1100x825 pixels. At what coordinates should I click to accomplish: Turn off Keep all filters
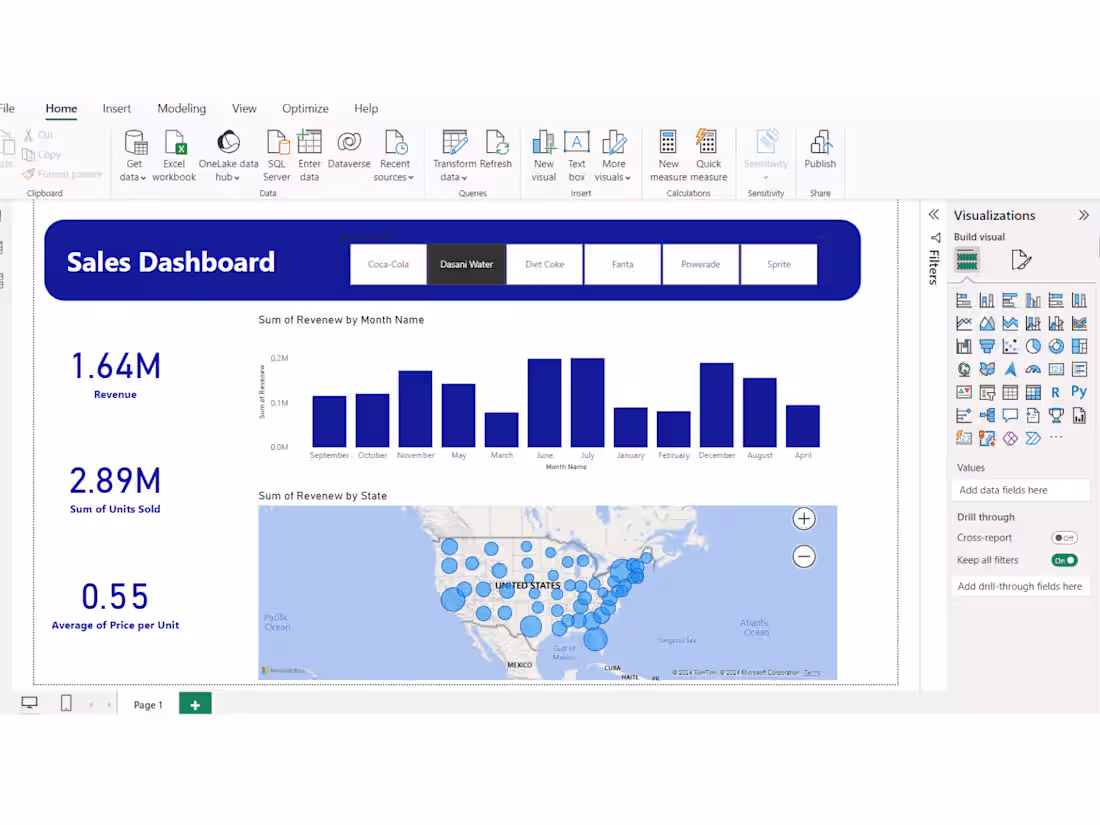click(1064, 560)
